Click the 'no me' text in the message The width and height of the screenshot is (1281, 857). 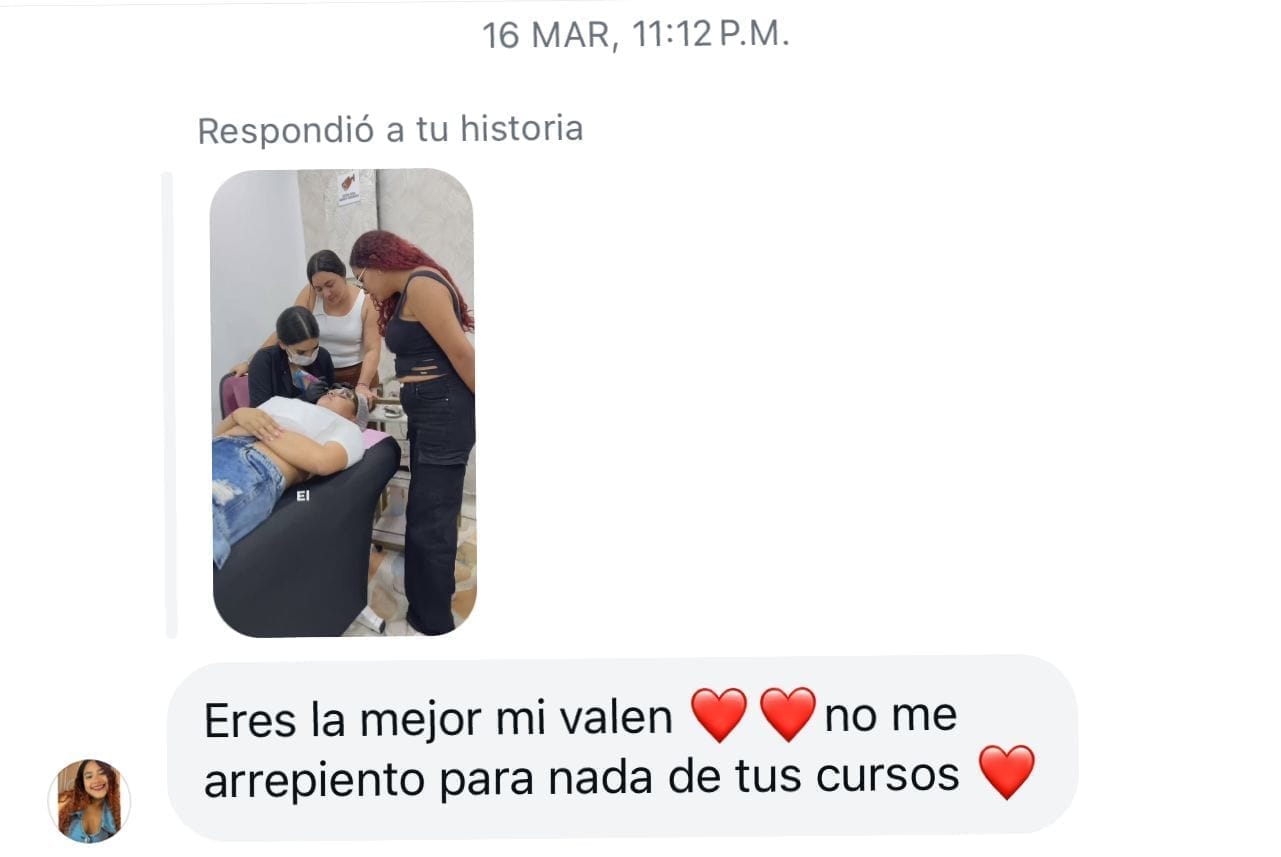[891, 717]
